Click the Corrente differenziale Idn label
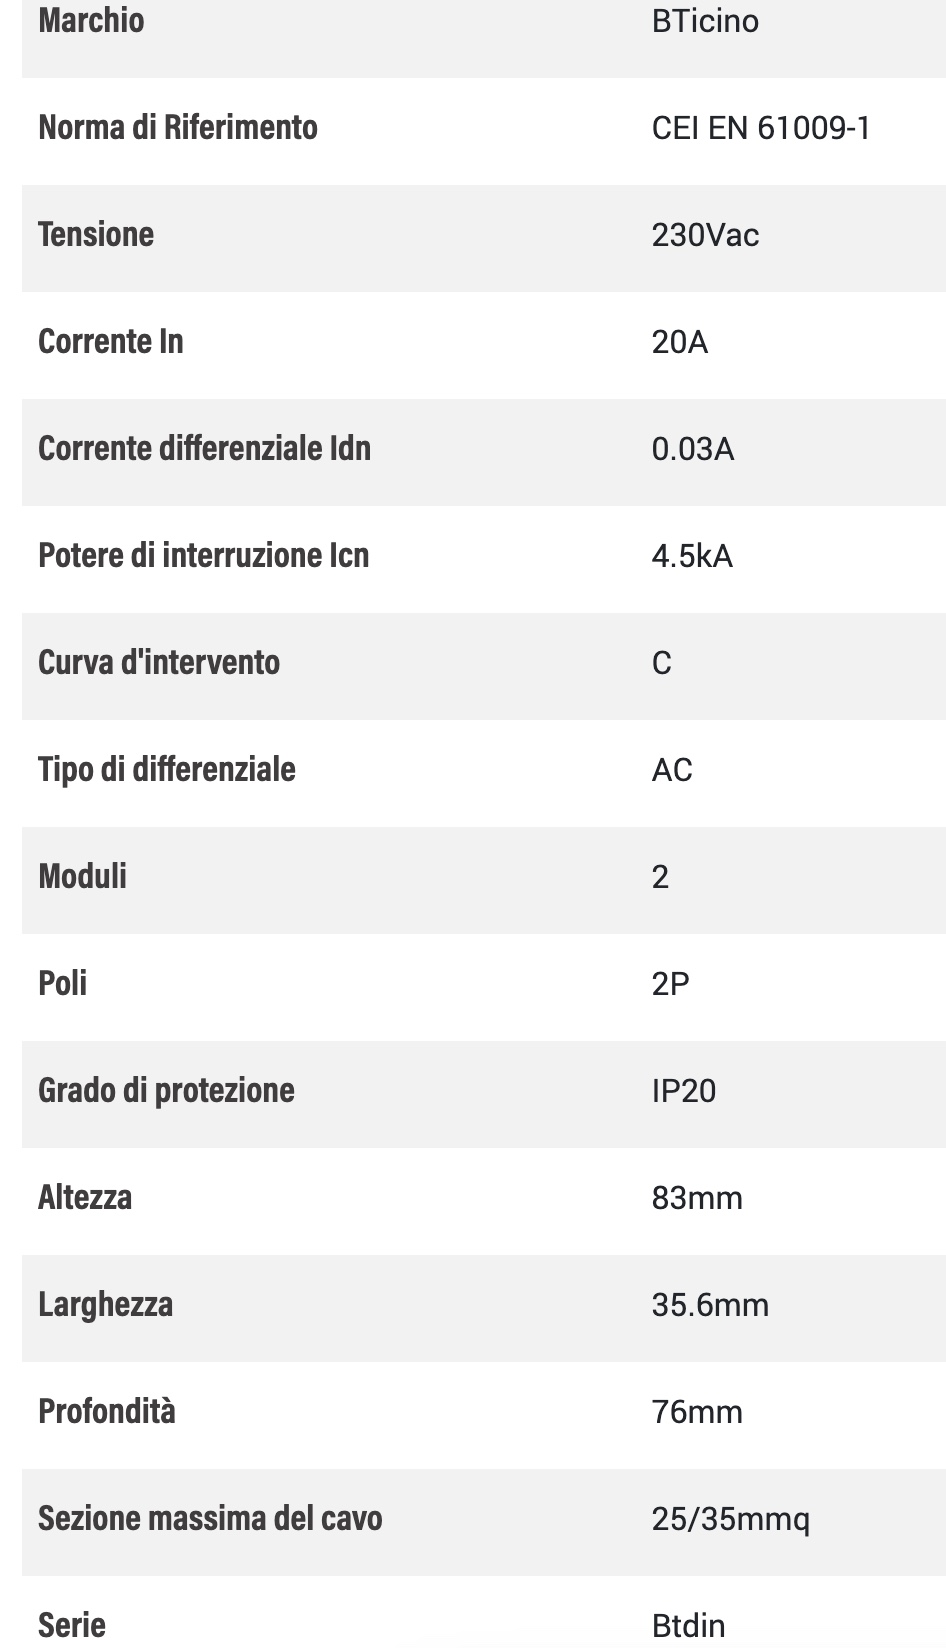This screenshot has width=946, height=1648. pyautogui.click(x=204, y=449)
